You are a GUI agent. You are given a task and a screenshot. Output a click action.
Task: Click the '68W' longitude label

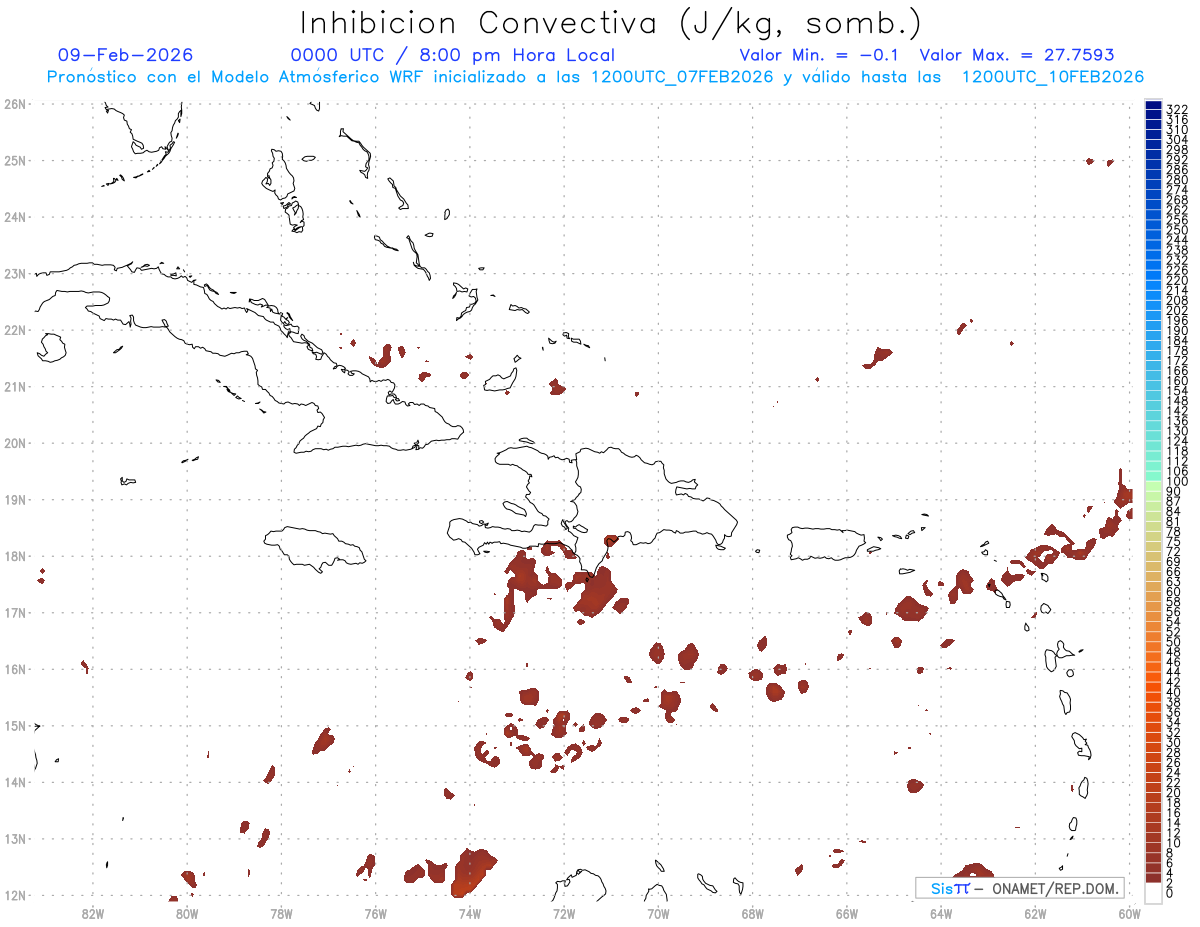tap(753, 912)
